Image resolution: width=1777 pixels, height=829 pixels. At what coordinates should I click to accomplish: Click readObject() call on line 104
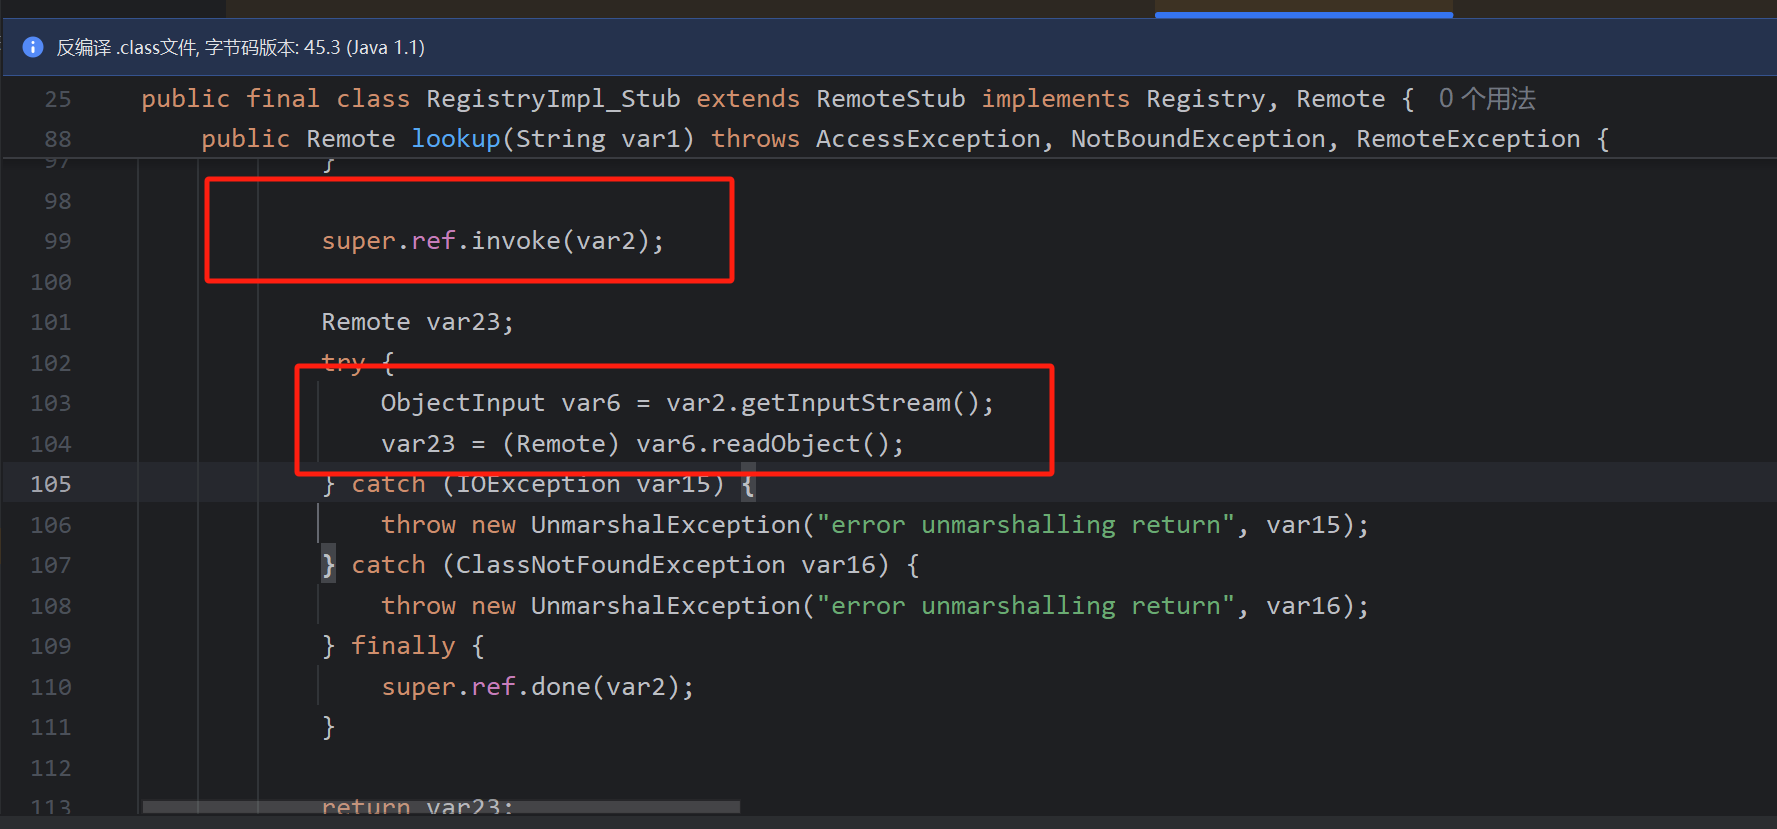[x=800, y=444]
